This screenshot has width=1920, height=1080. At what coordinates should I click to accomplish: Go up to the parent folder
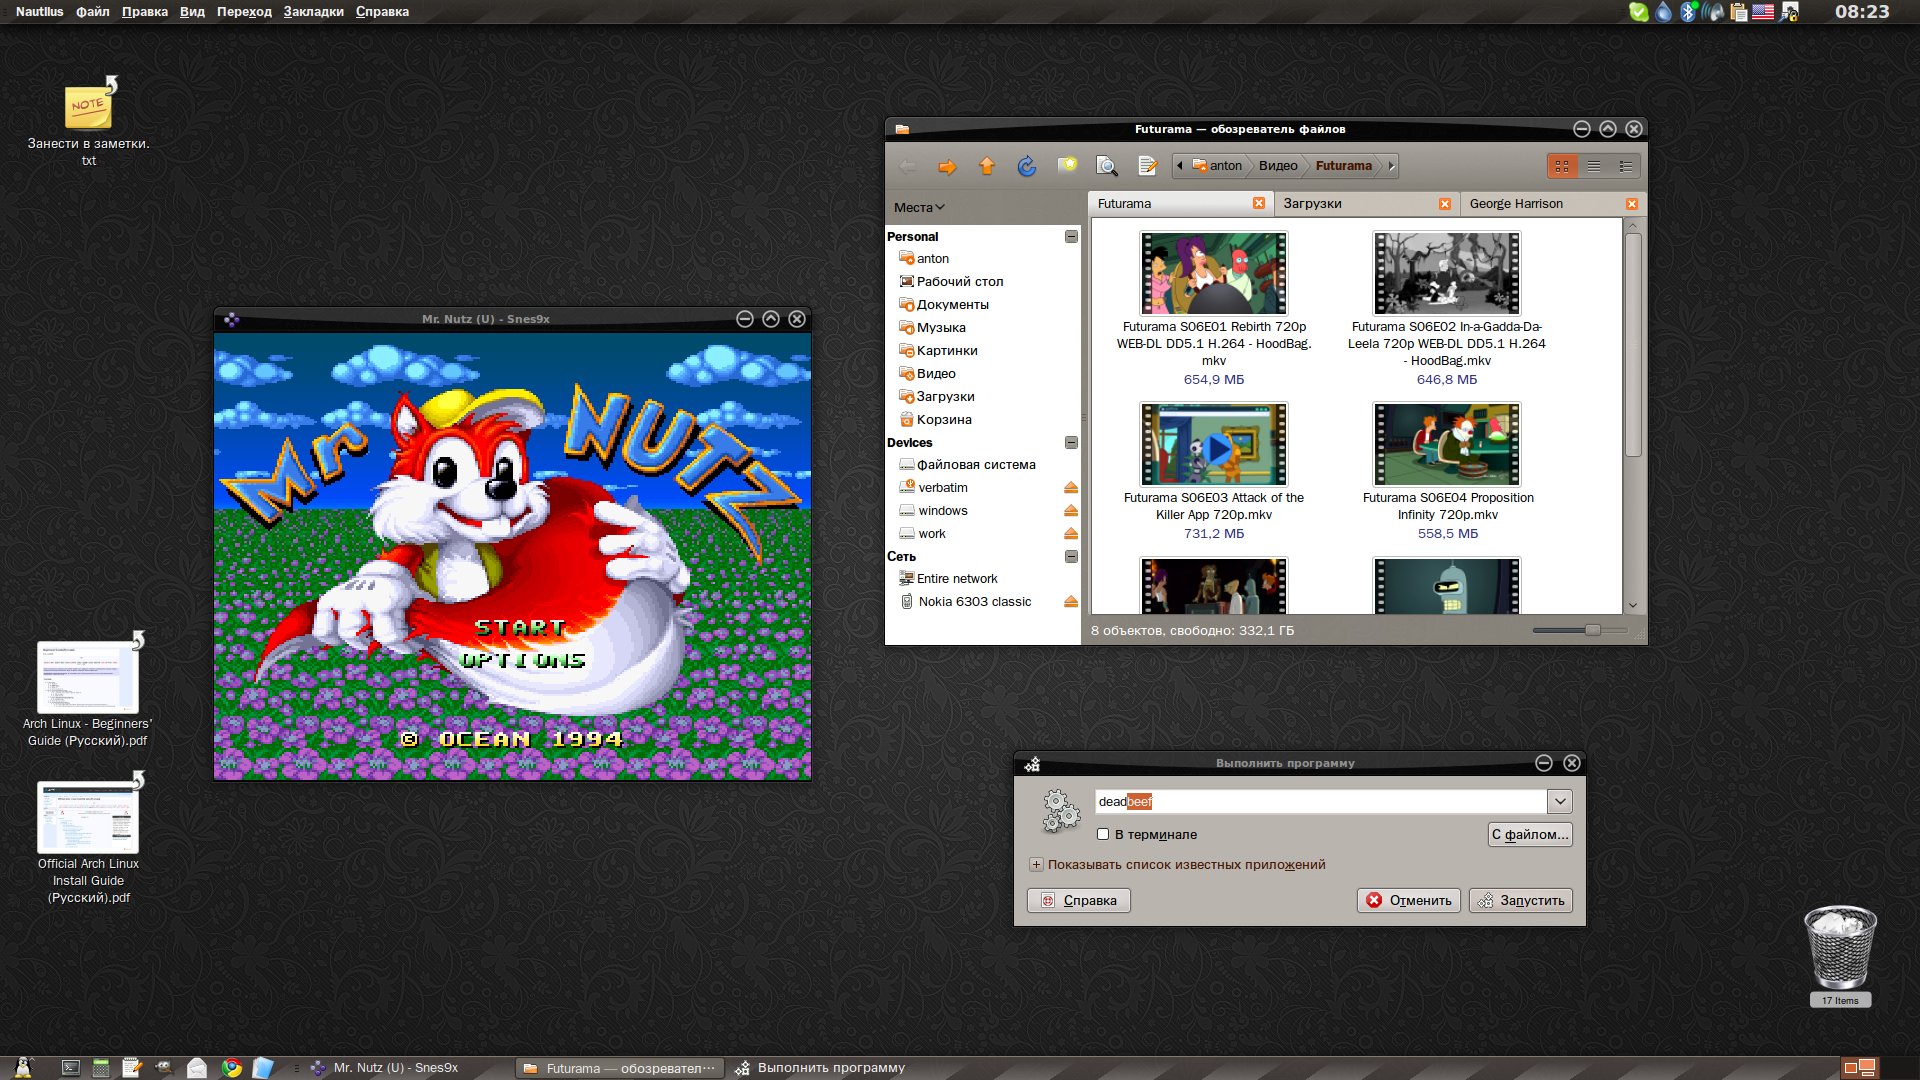[986, 166]
